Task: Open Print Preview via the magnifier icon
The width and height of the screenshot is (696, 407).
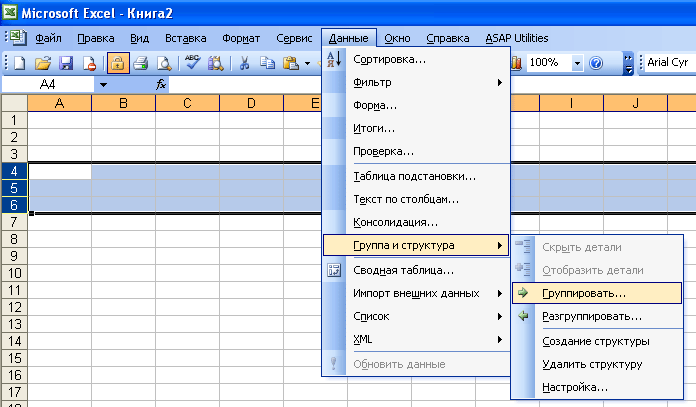Action: (x=164, y=63)
